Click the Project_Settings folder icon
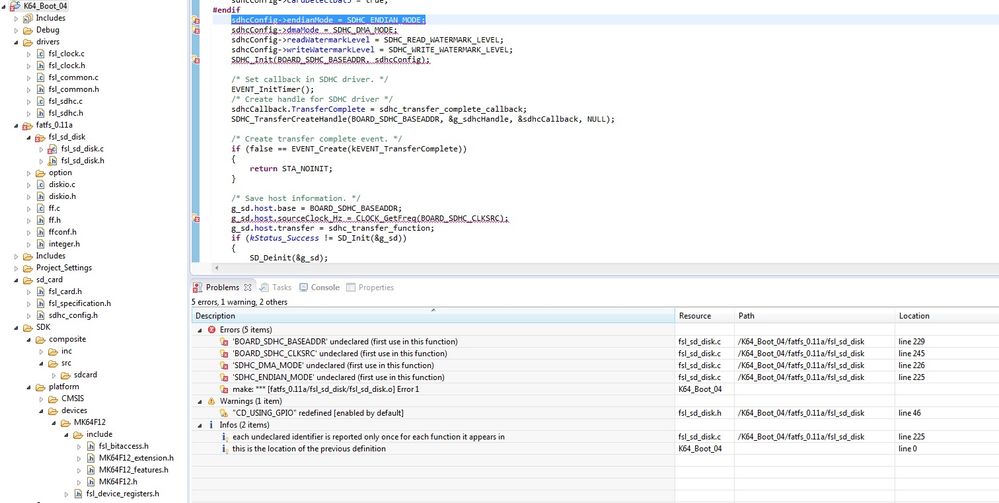The height and width of the screenshot is (503, 999). (28, 268)
